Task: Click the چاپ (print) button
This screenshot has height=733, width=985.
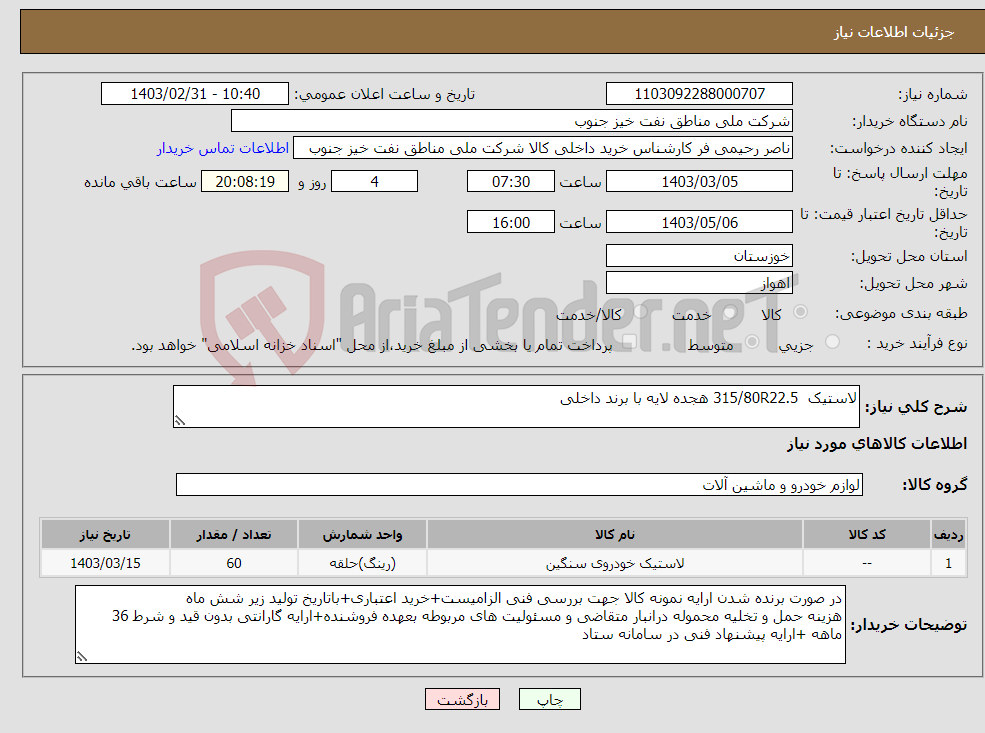Action: [x=550, y=699]
